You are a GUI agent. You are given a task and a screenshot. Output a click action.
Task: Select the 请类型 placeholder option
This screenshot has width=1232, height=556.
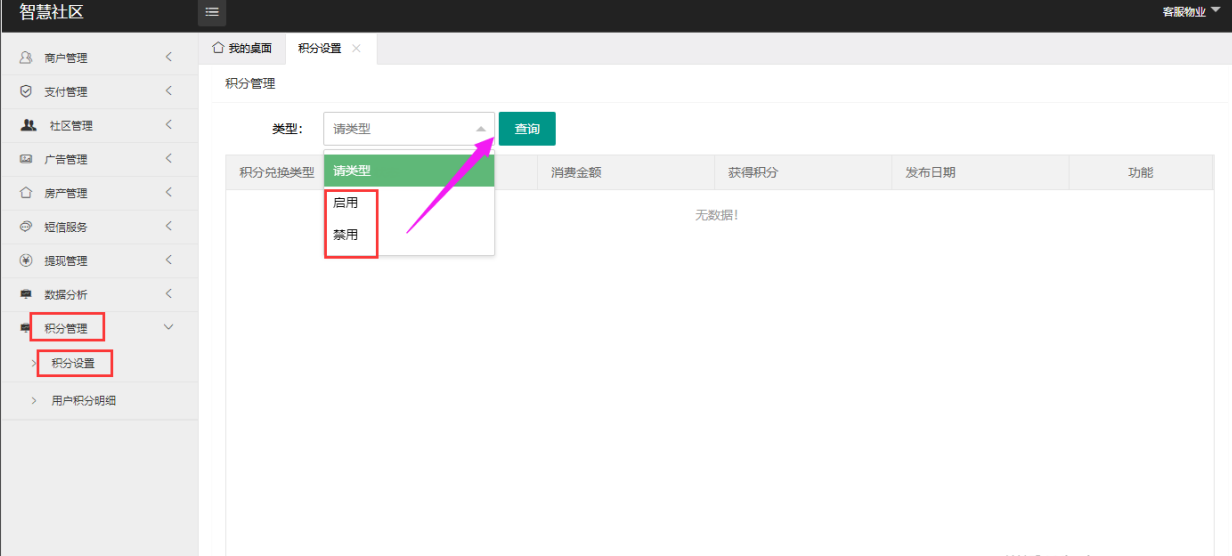[408, 171]
